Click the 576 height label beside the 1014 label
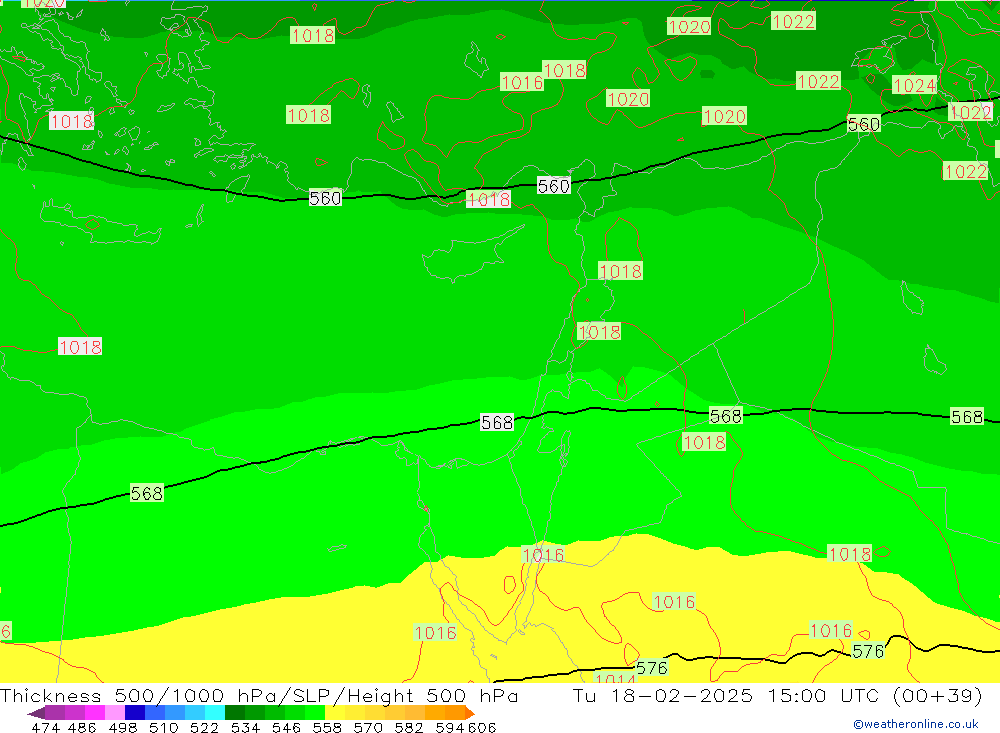The height and width of the screenshot is (733, 1000). 651,667
